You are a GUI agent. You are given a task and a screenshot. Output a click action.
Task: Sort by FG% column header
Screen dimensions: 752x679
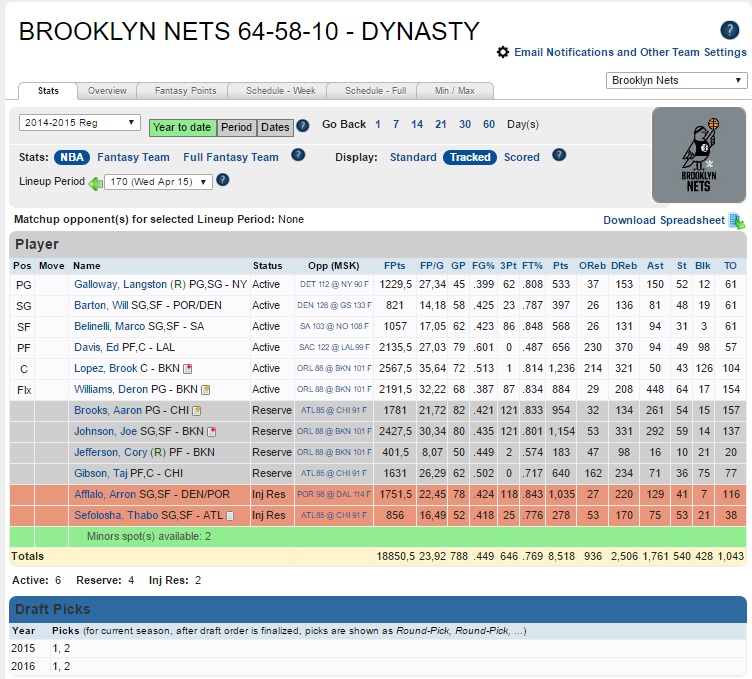(483, 266)
